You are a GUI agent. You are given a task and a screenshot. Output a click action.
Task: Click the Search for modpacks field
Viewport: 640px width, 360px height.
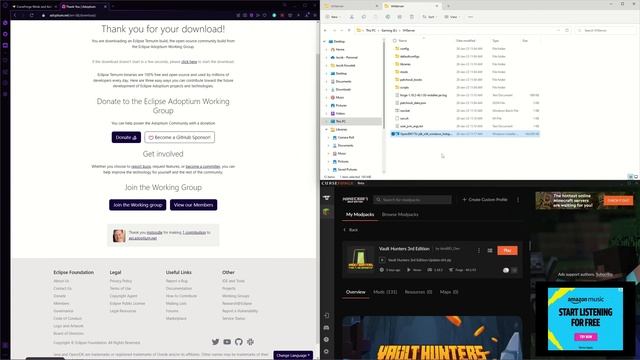[x=413, y=200]
